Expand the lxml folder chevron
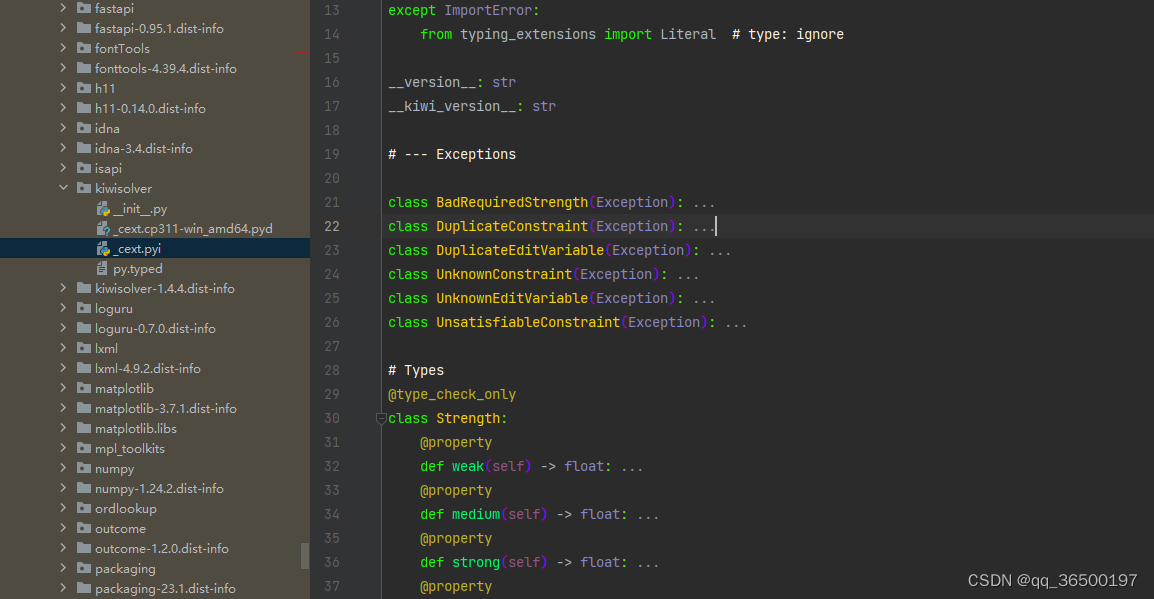This screenshot has width=1154, height=599. point(63,348)
